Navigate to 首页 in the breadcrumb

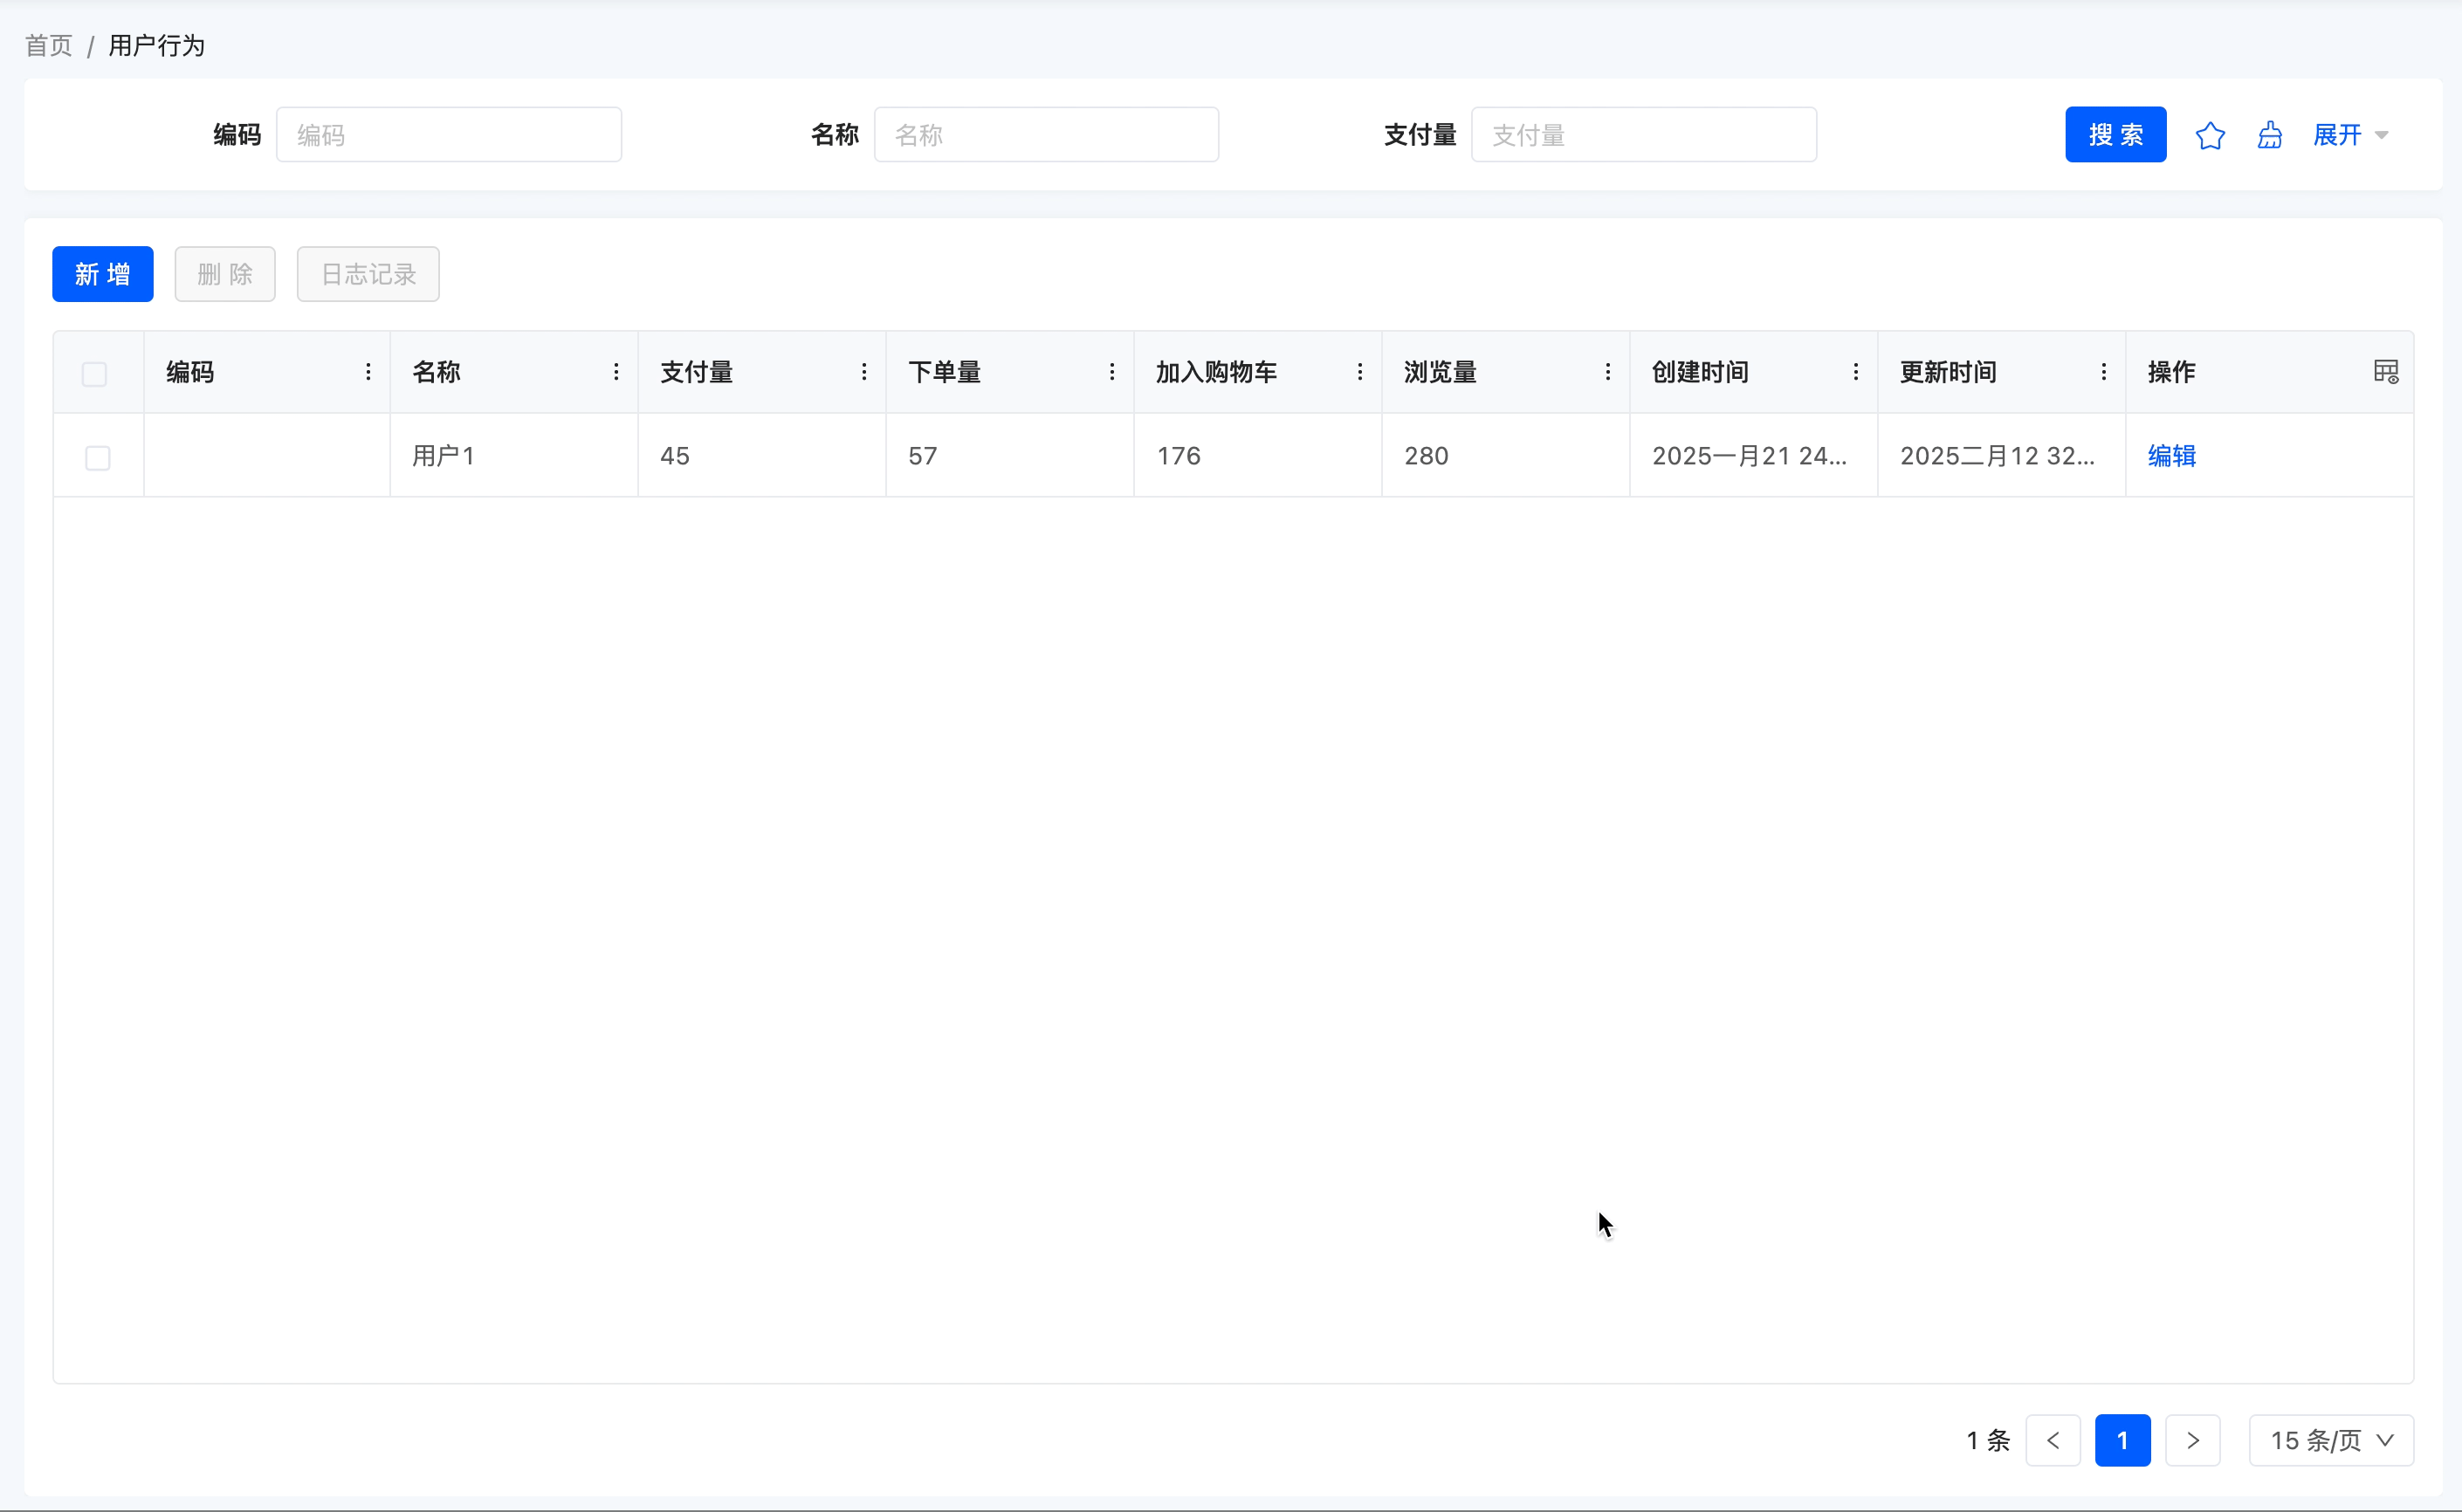click(48, 46)
